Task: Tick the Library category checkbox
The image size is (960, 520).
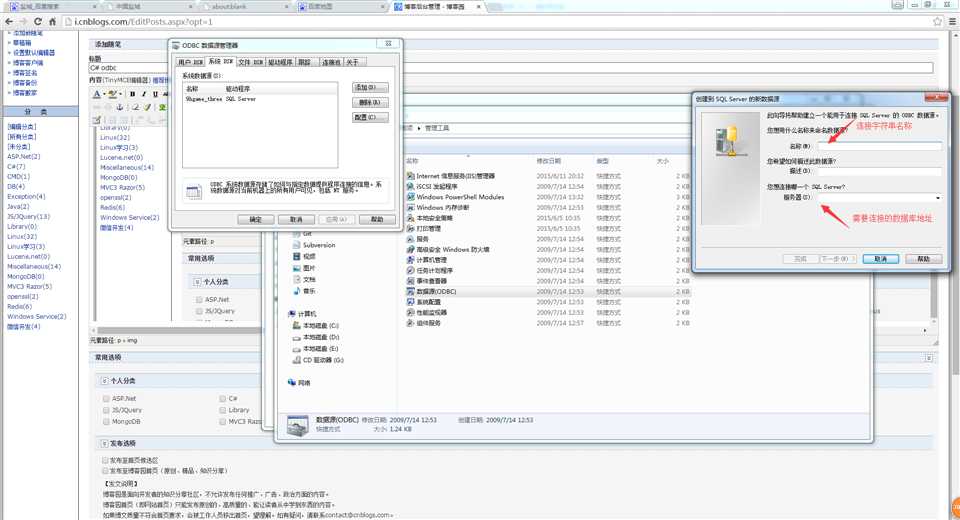Action: [223, 410]
